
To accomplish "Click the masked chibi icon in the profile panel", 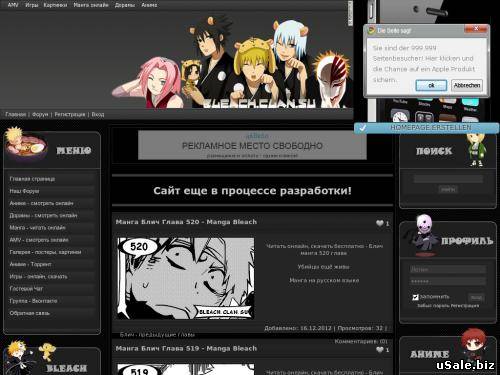I will 422,235.
